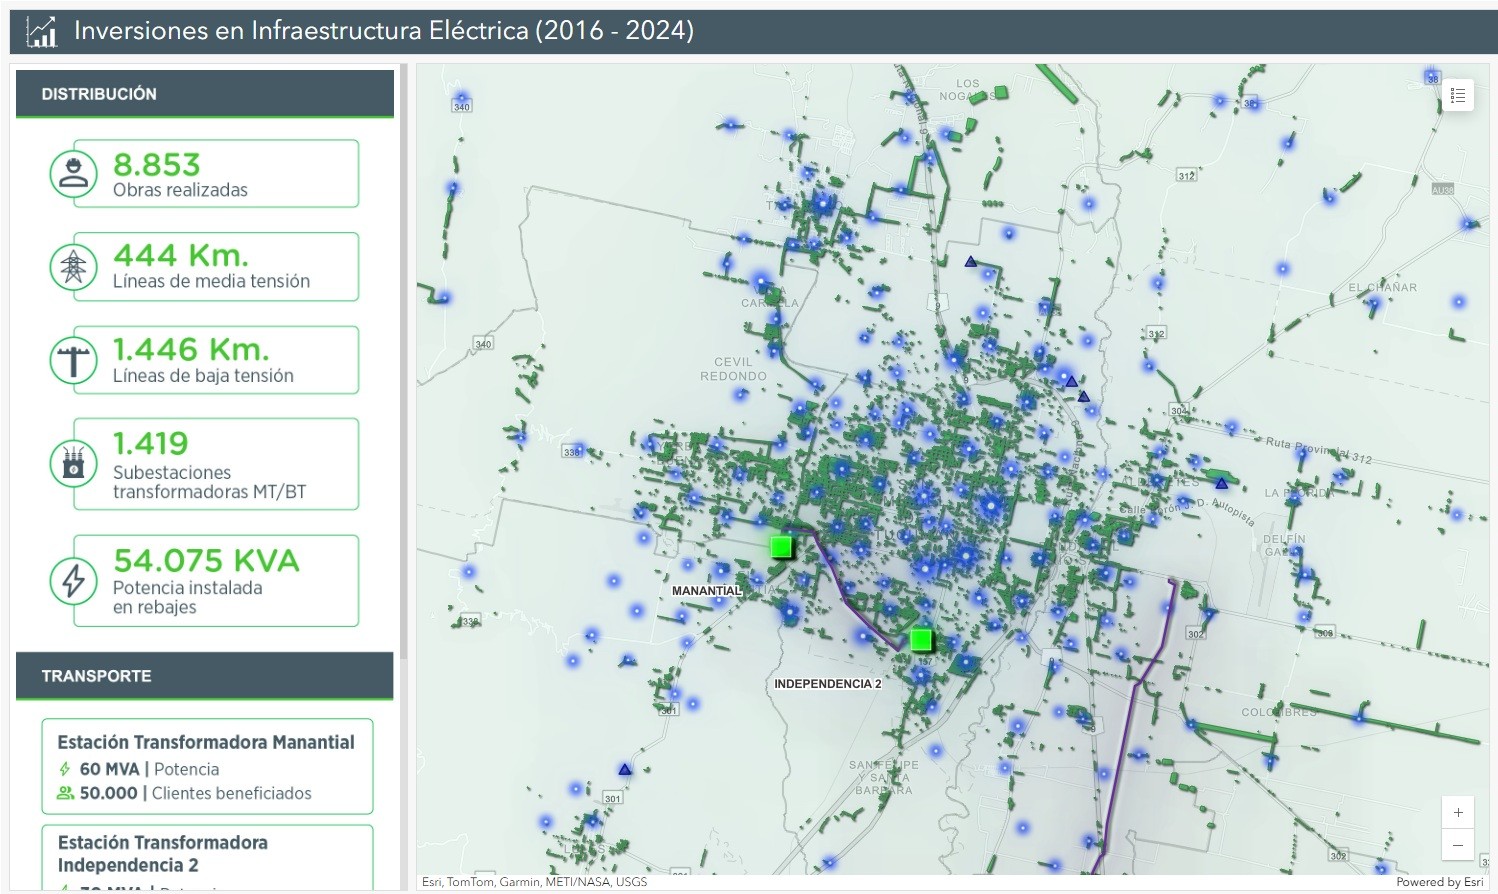1498x894 pixels.
Task: Click the transmission tower icon for media tensión
Action: tap(73, 267)
